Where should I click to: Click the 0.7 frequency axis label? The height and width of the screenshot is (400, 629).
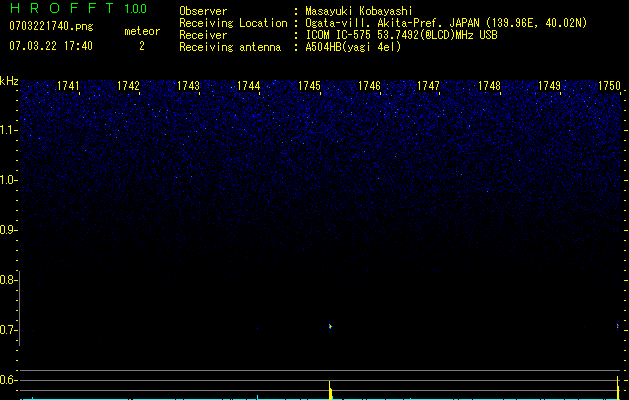(9, 330)
